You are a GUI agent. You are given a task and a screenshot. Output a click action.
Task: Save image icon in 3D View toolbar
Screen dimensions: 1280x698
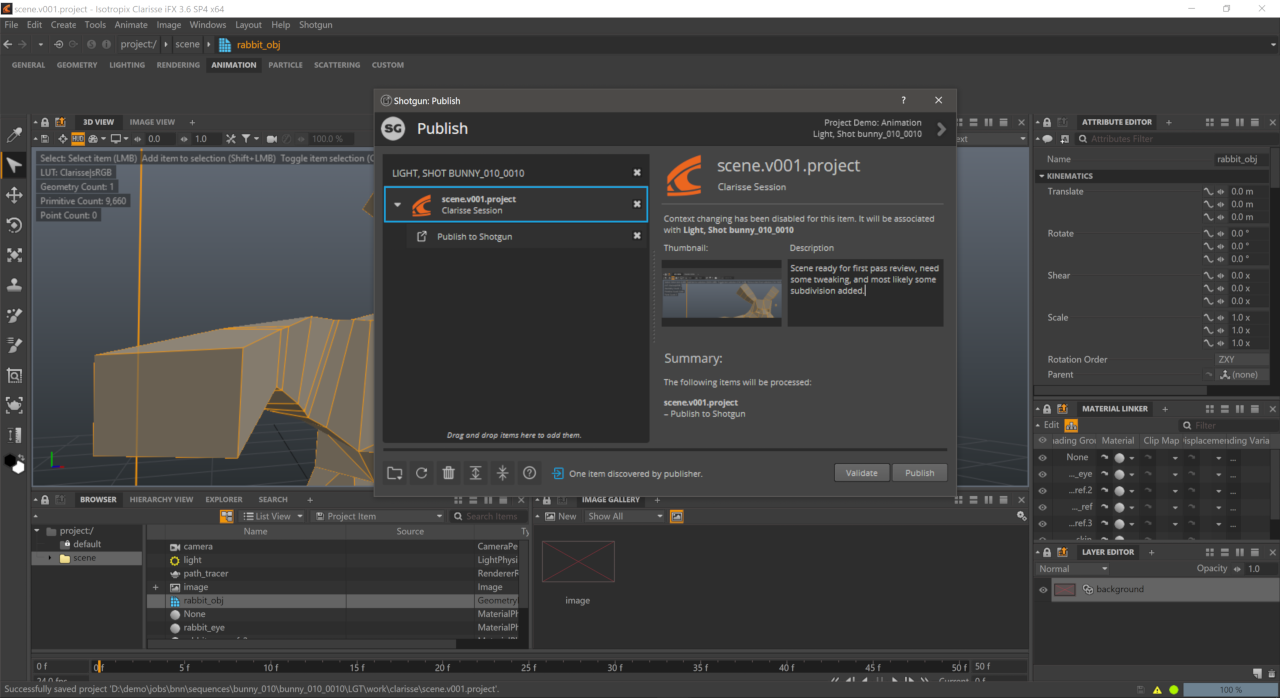(45, 139)
